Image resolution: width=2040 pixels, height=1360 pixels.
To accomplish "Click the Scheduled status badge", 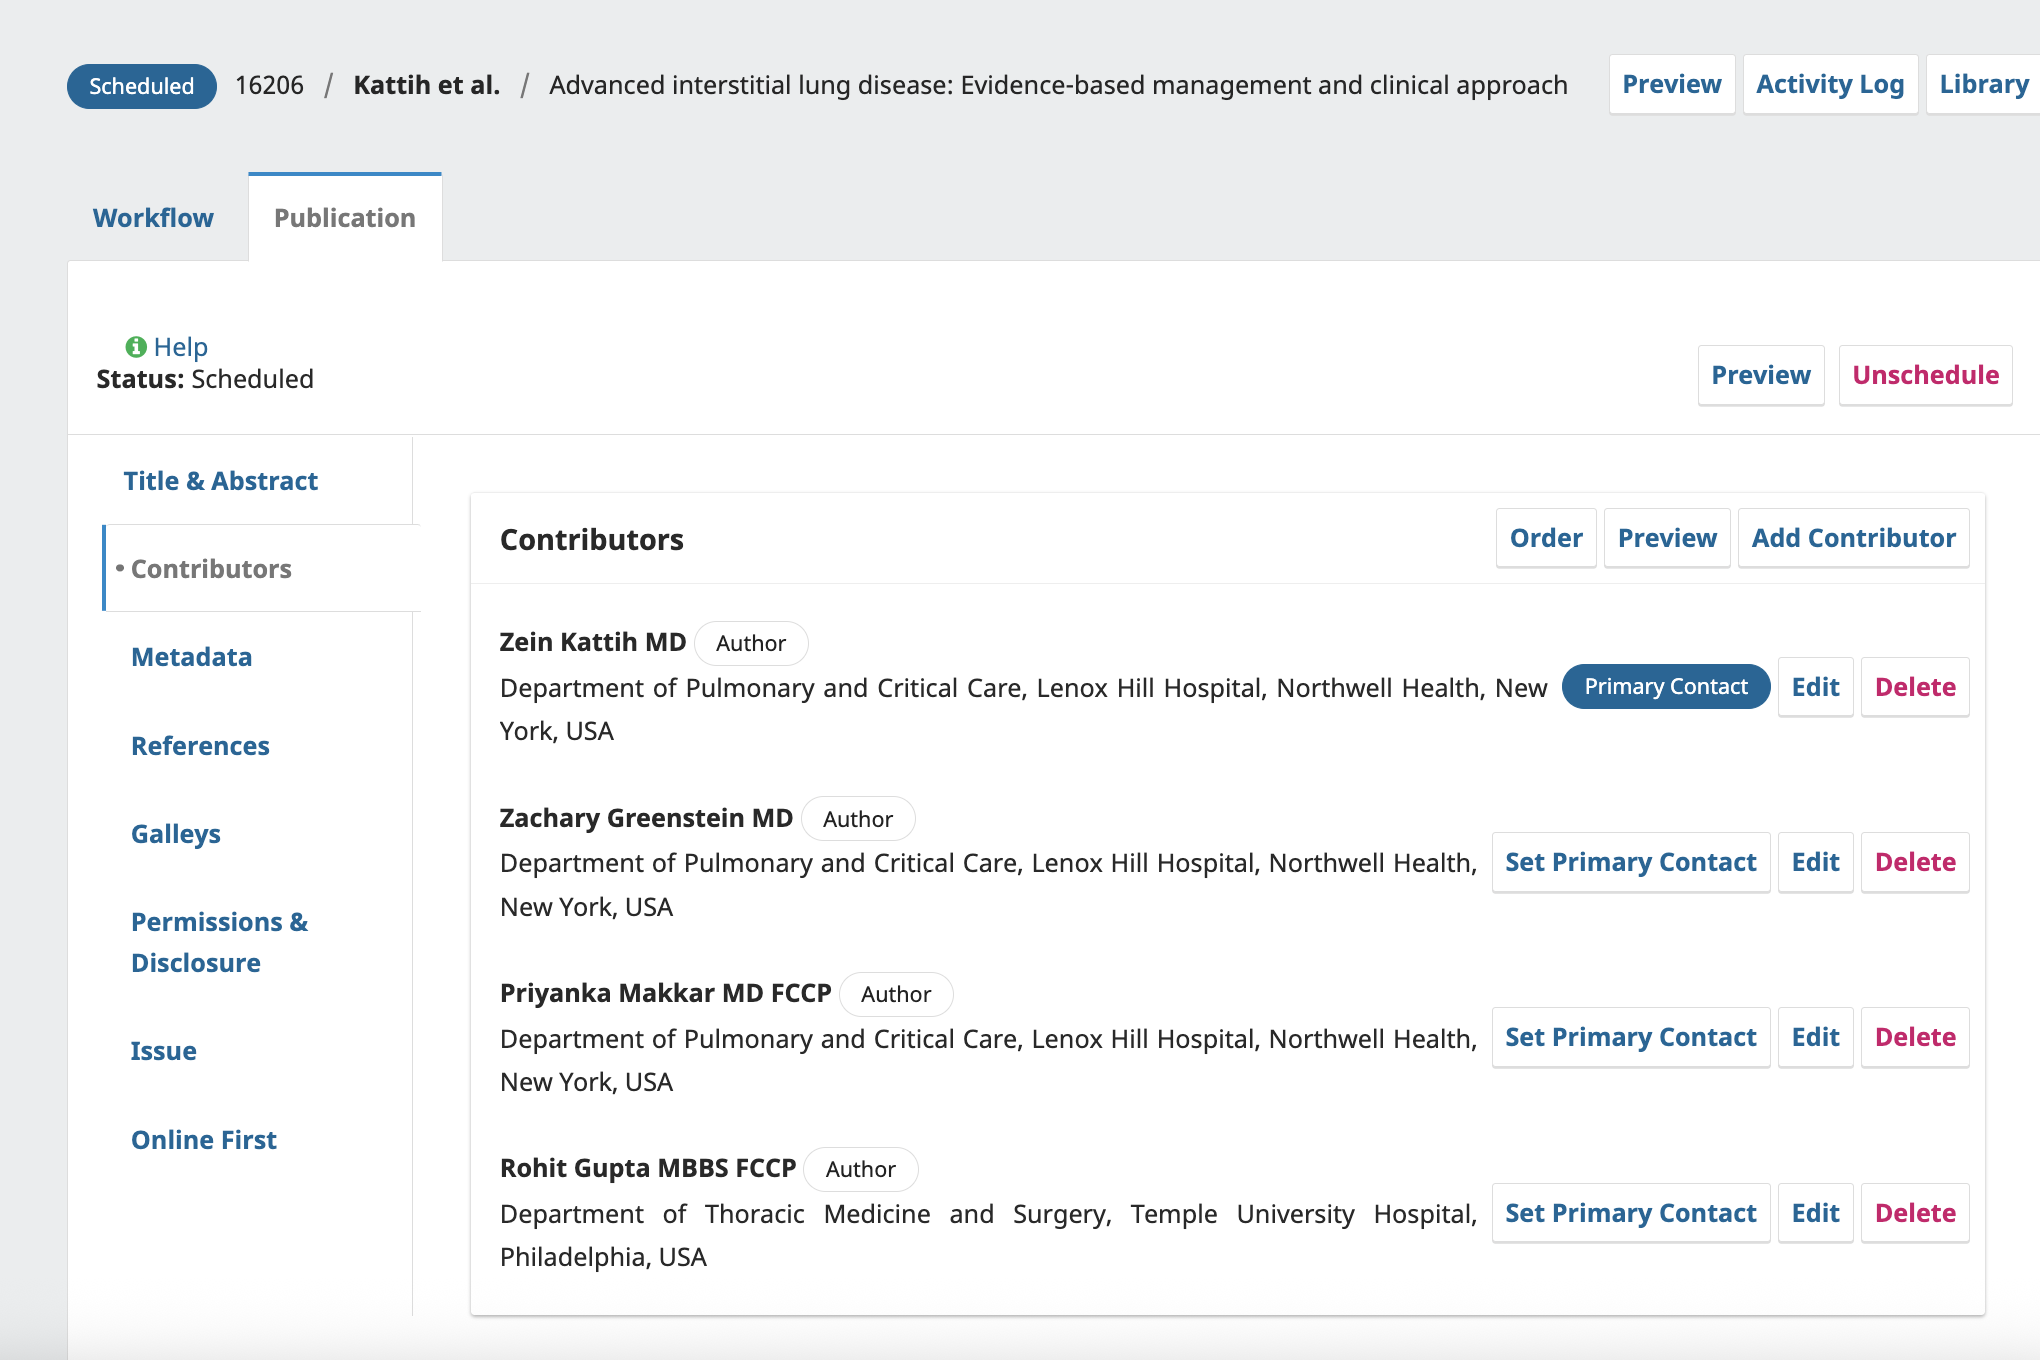I will pos(141,86).
